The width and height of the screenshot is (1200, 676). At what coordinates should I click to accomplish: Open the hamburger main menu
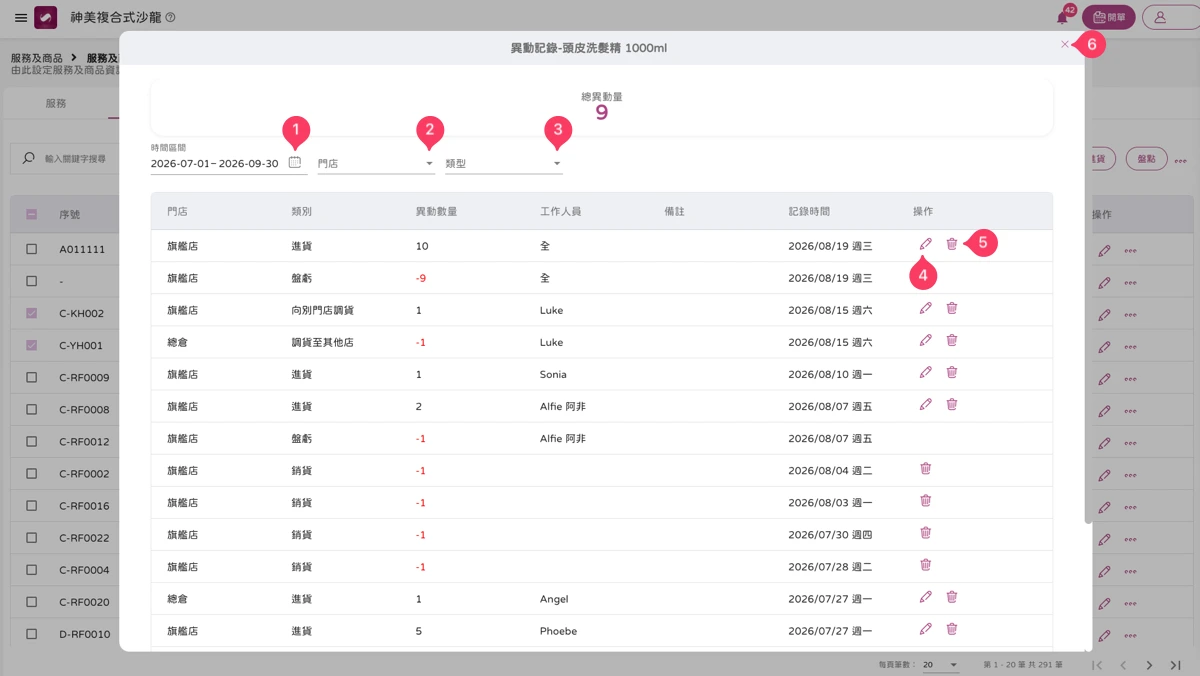(x=21, y=18)
